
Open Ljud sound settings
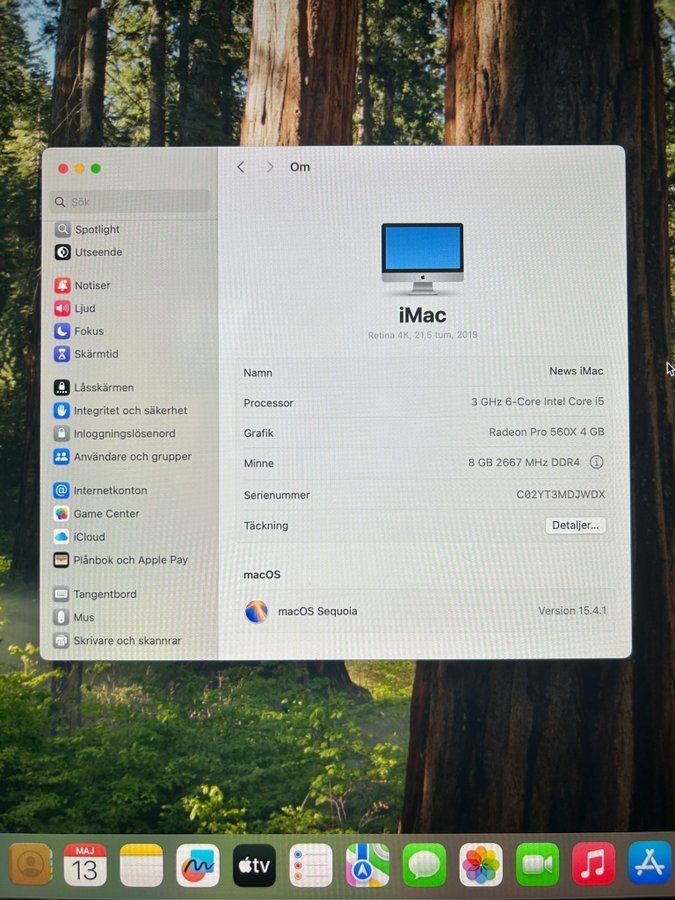click(x=85, y=308)
